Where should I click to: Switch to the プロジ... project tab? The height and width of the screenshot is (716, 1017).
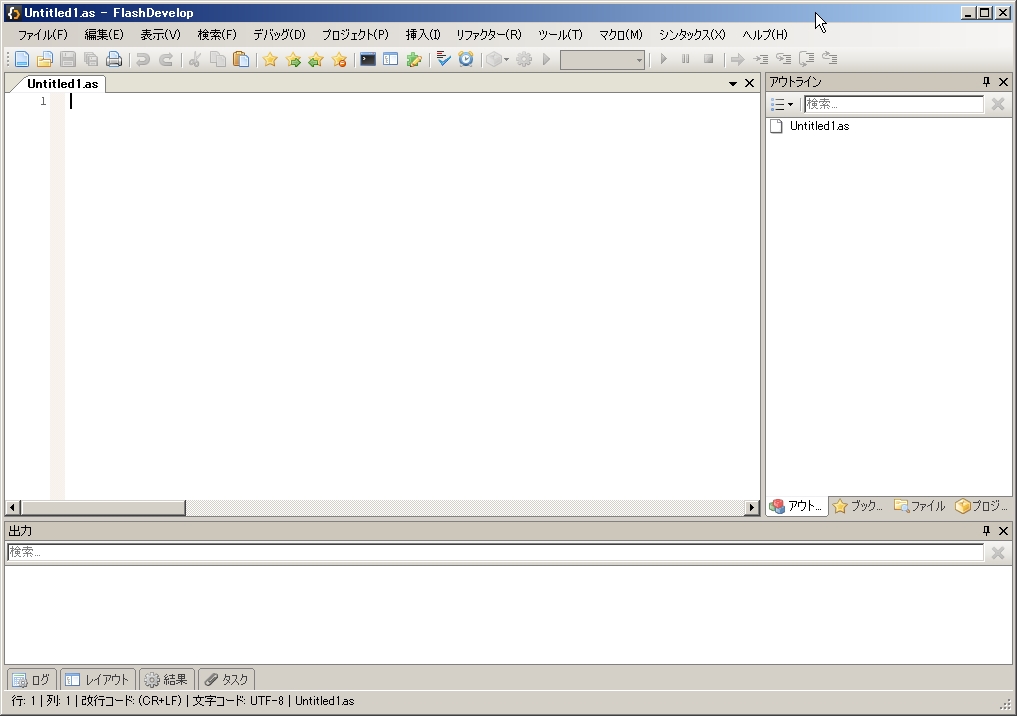click(x=982, y=506)
